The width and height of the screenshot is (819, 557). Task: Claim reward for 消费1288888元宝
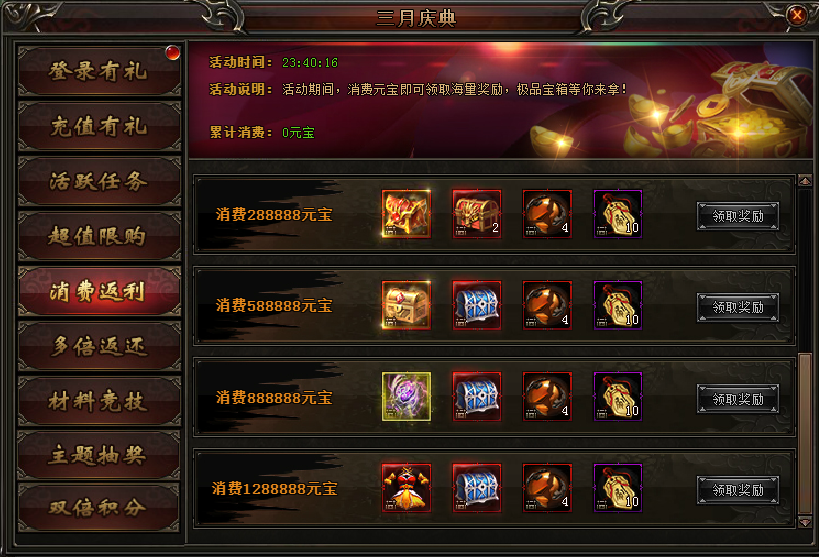pyautogui.click(x=738, y=490)
